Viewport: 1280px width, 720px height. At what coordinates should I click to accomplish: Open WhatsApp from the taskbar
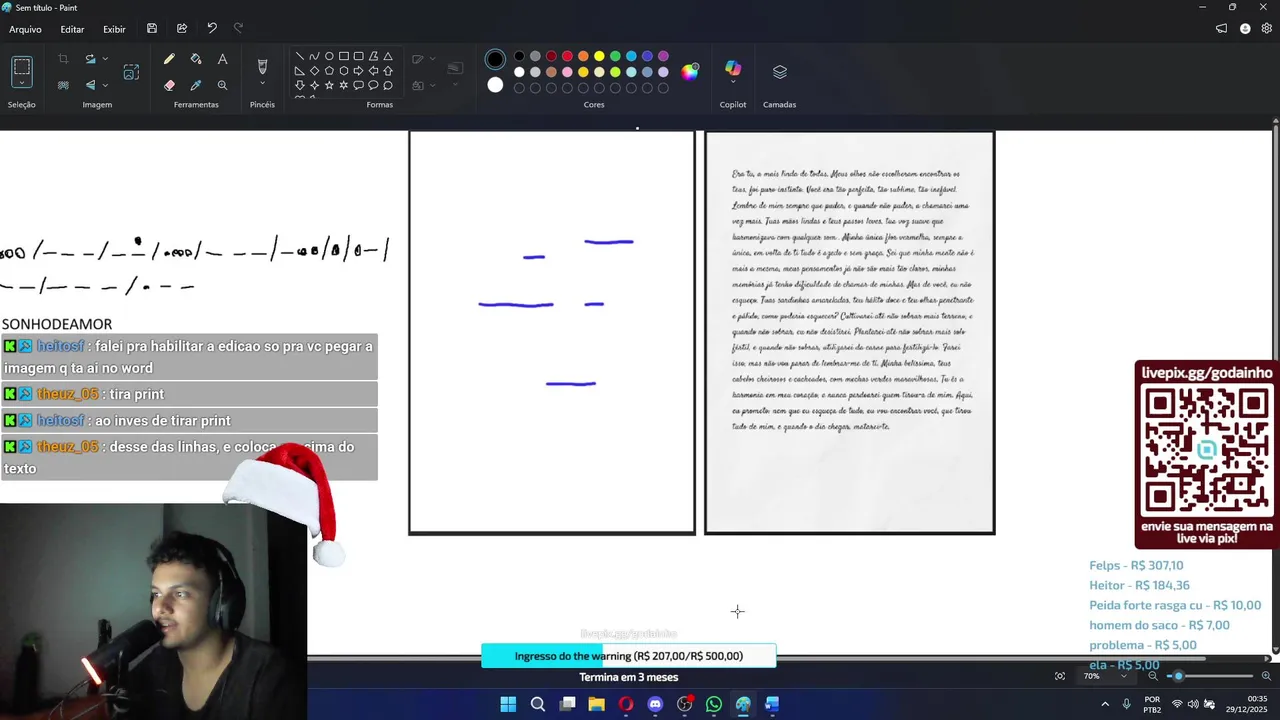pyautogui.click(x=714, y=704)
